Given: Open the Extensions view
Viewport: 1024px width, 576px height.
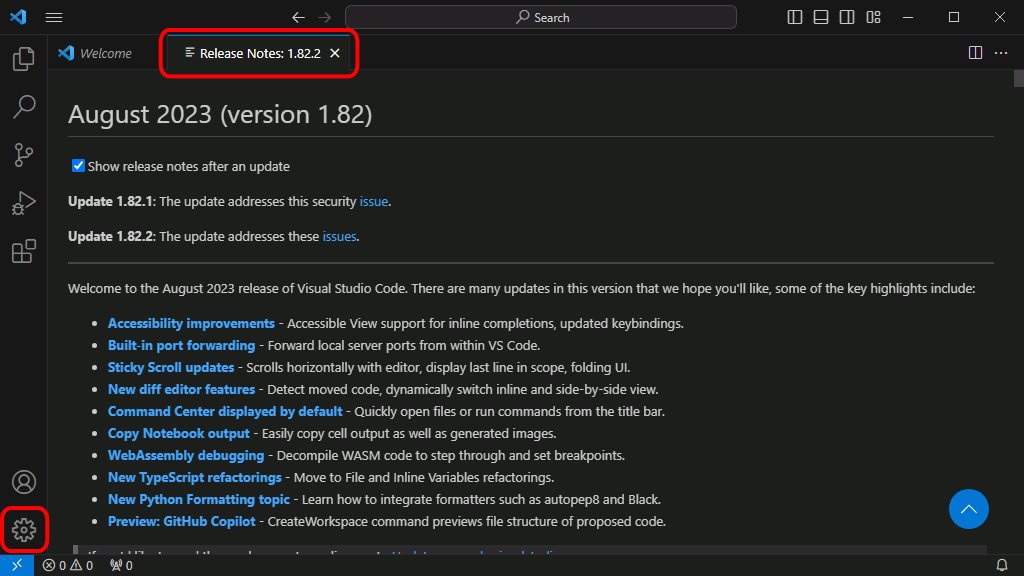Looking at the screenshot, I should coord(24,251).
